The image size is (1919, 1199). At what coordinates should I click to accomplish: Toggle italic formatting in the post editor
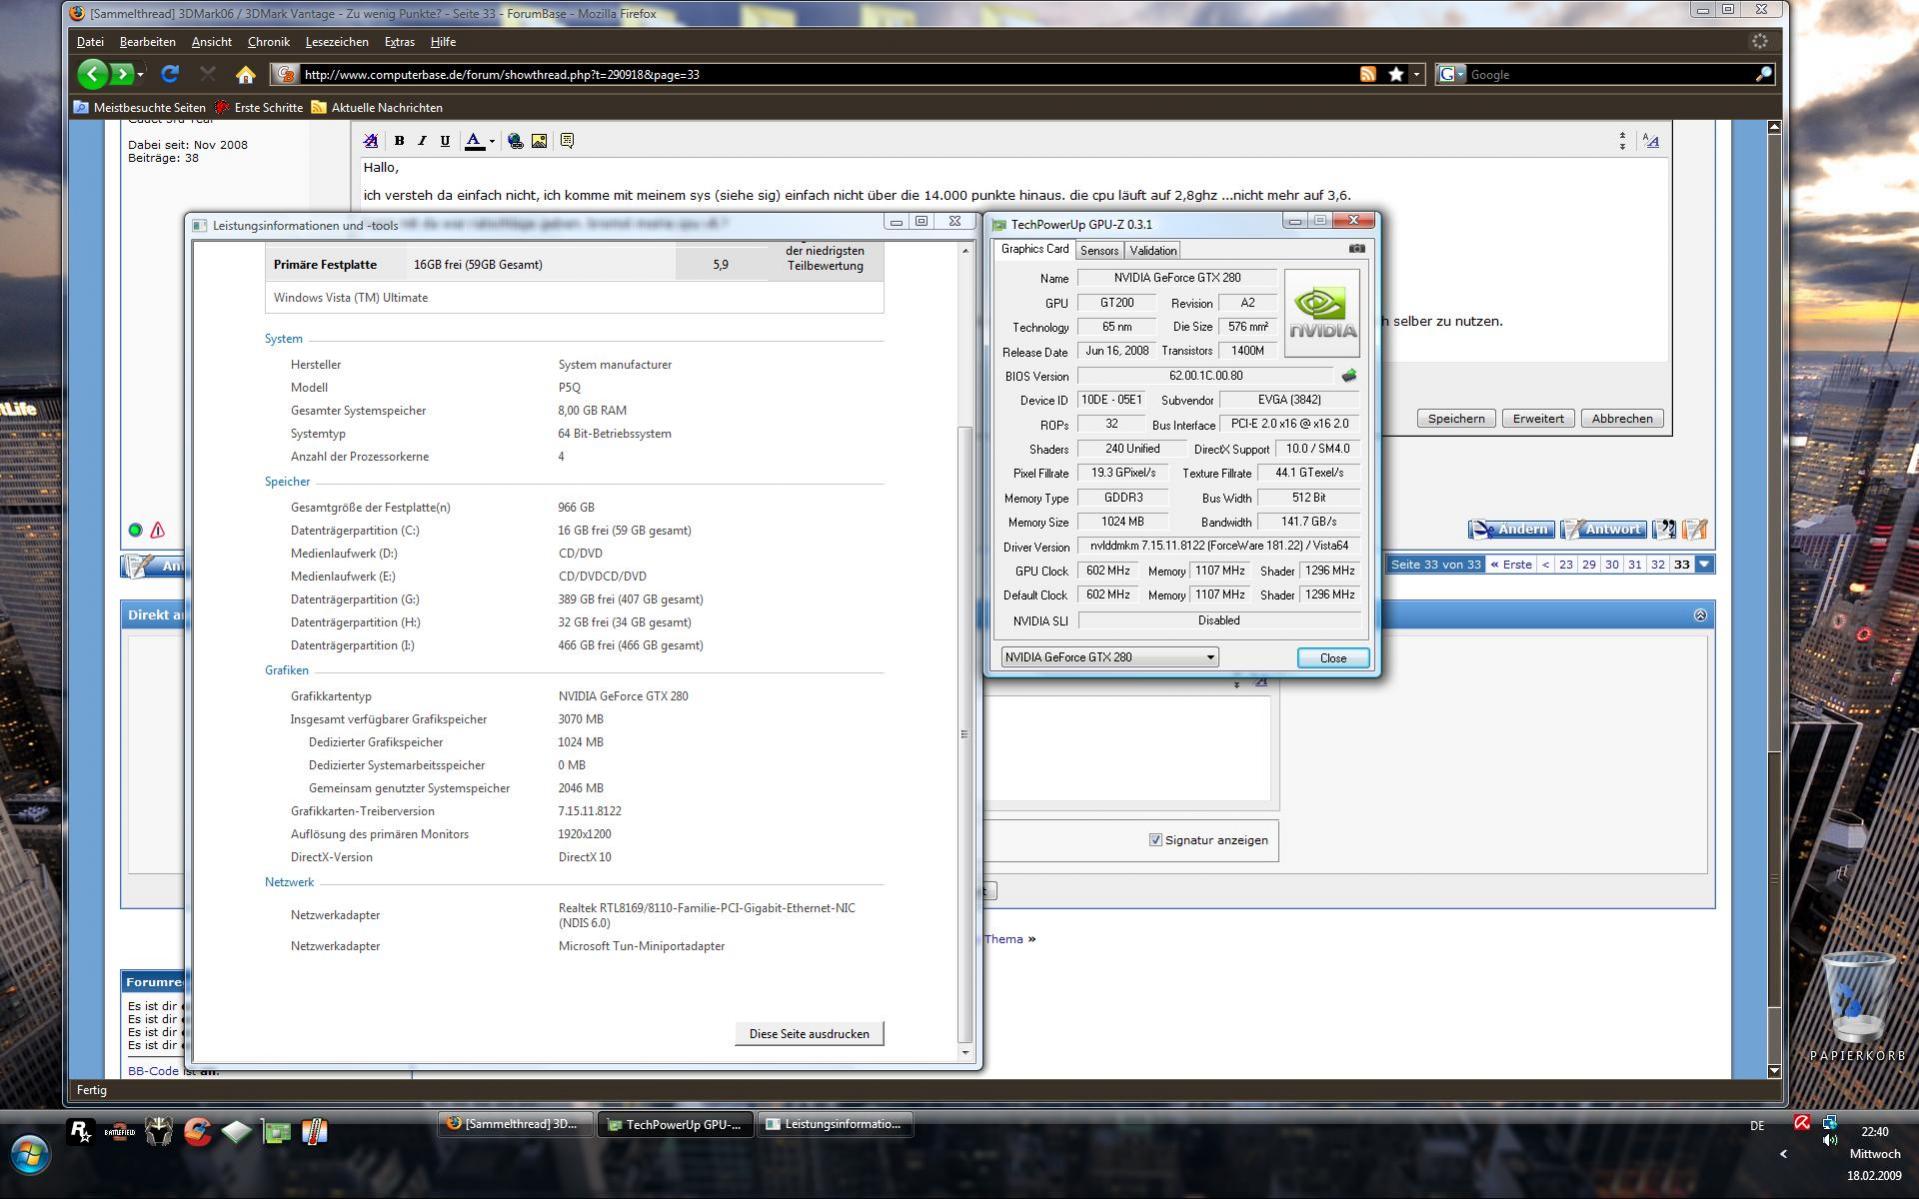(x=422, y=141)
